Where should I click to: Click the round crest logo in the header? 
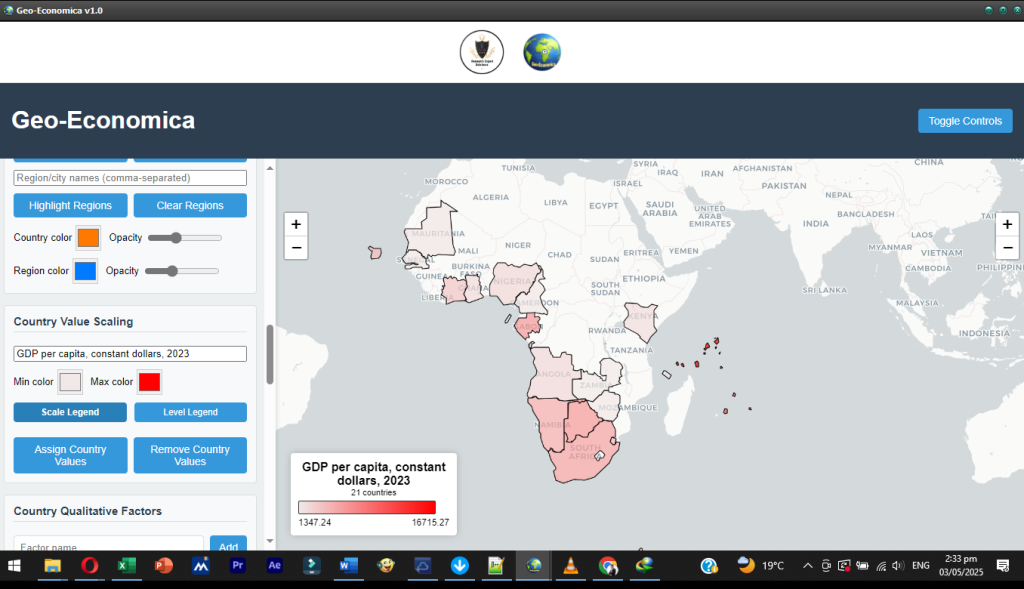(481, 52)
